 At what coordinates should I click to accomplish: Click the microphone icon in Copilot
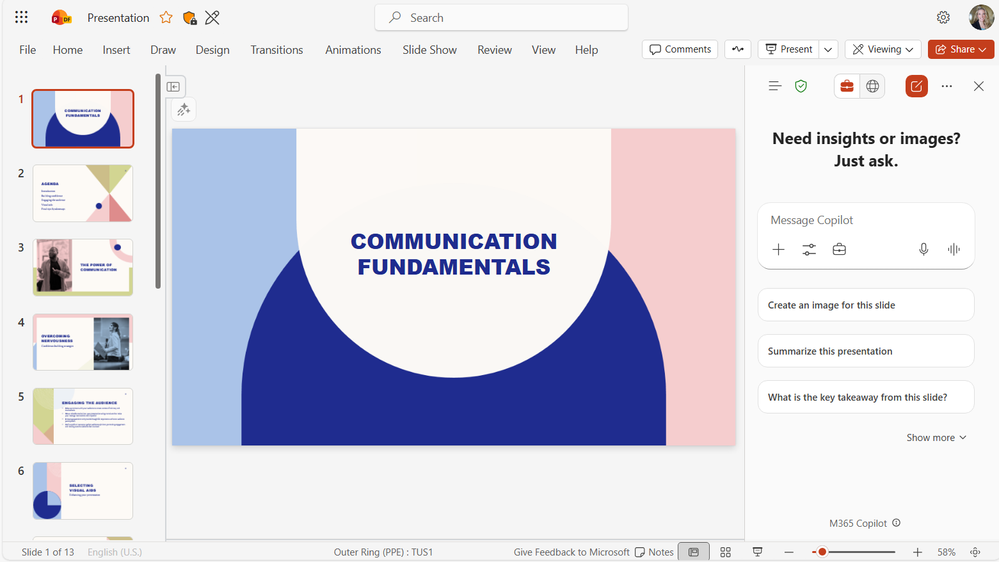tap(924, 250)
